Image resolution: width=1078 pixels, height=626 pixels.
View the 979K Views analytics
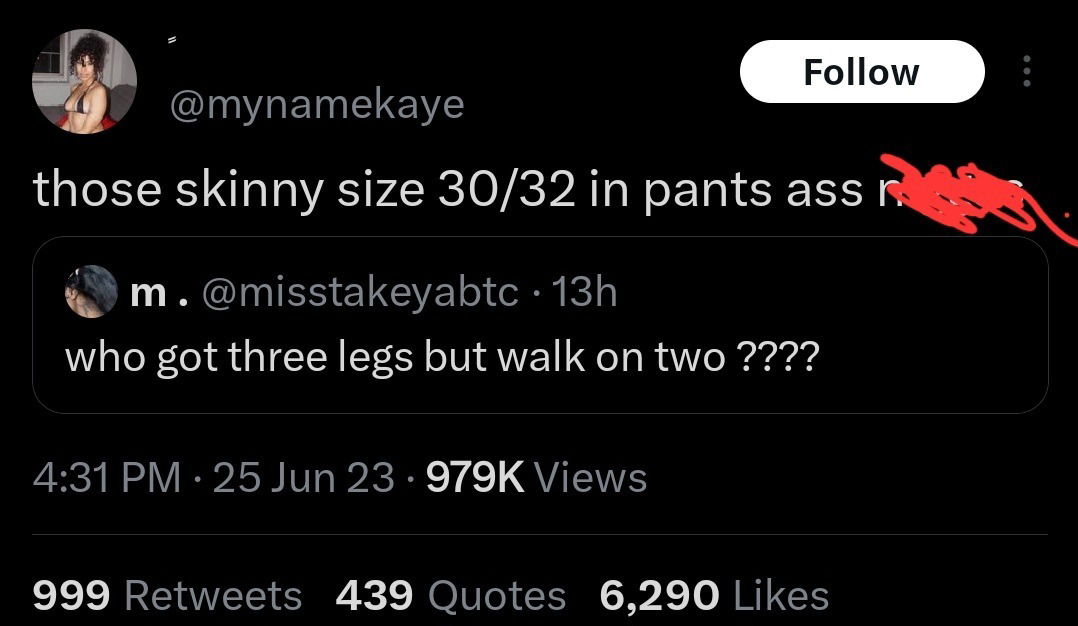point(536,478)
